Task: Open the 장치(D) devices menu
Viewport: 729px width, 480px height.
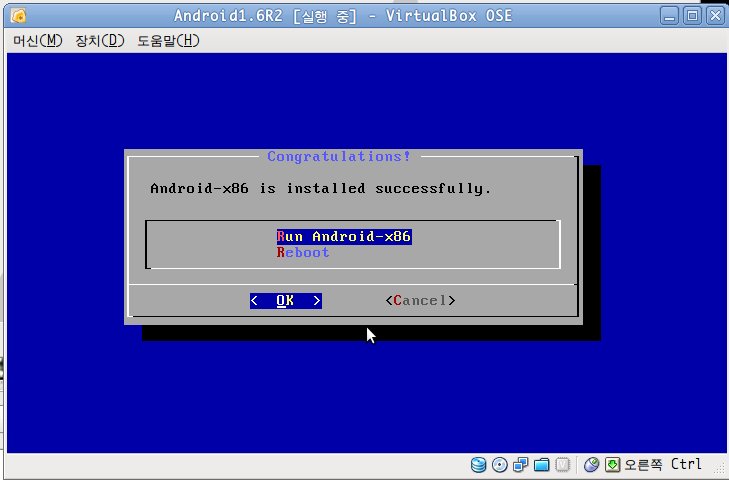Action: pos(100,41)
